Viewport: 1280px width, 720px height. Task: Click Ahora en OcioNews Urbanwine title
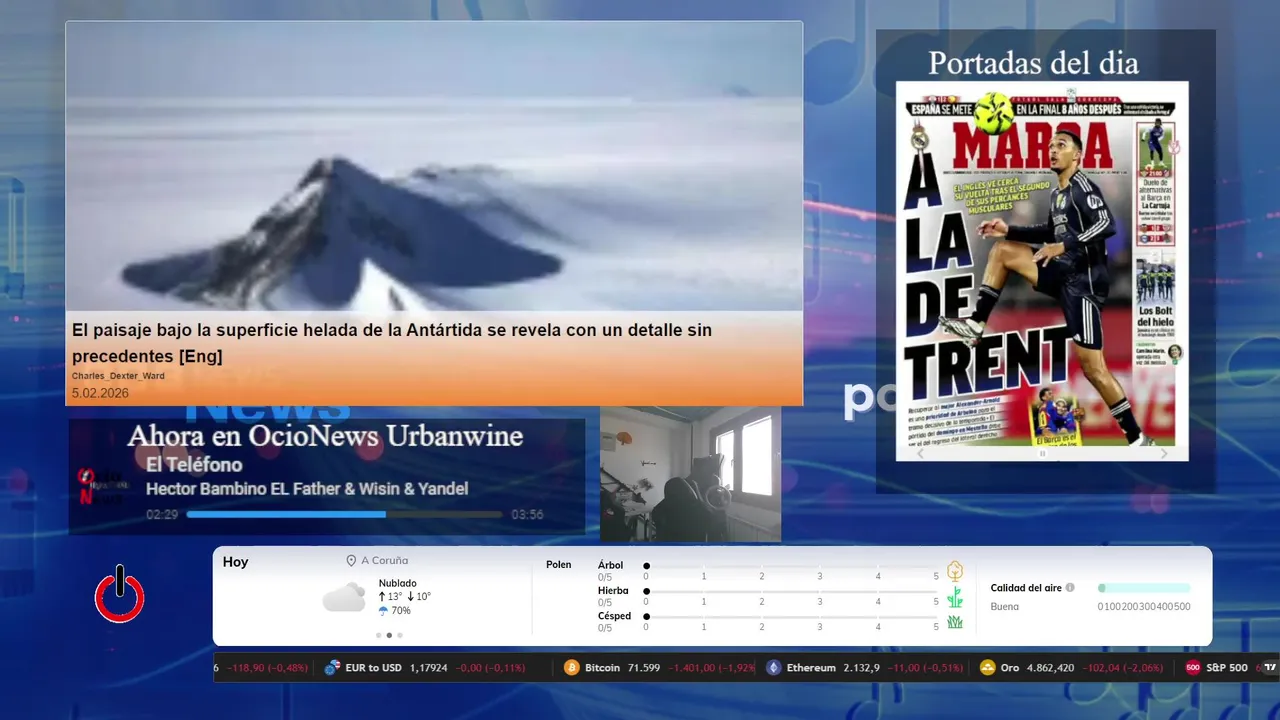(325, 436)
